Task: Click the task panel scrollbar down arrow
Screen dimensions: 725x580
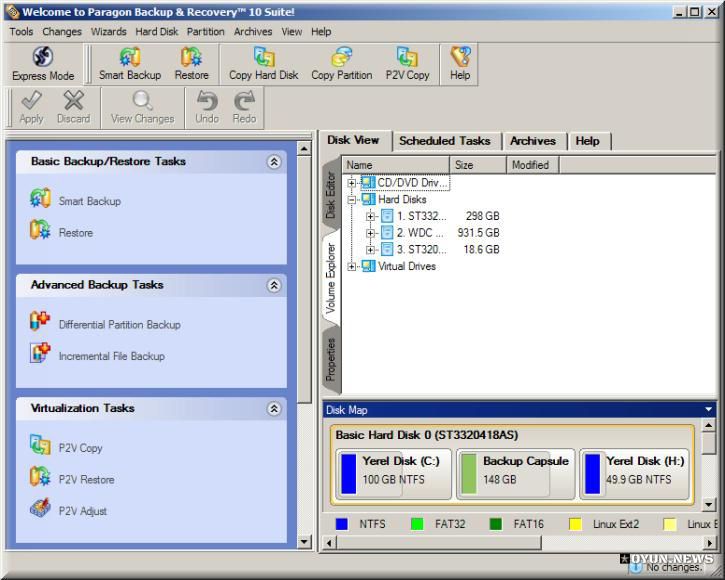Action: click(304, 542)
